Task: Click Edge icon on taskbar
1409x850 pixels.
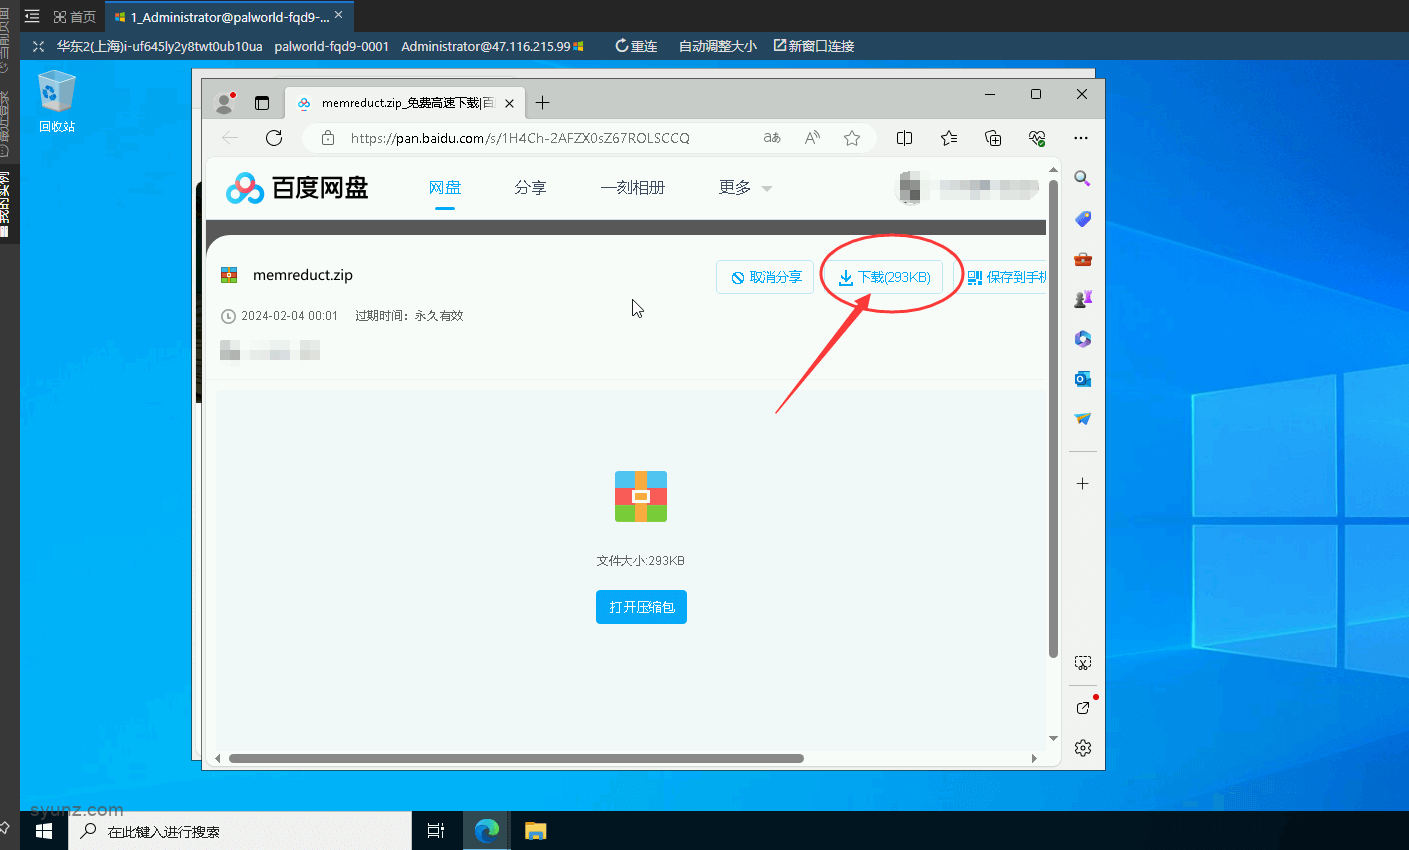Action: tap(487, 831)
